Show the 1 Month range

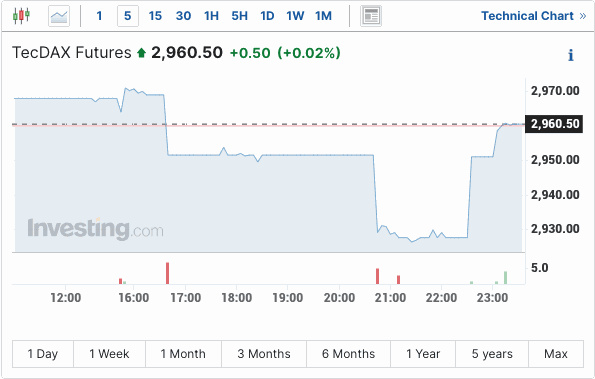[183, 354]
